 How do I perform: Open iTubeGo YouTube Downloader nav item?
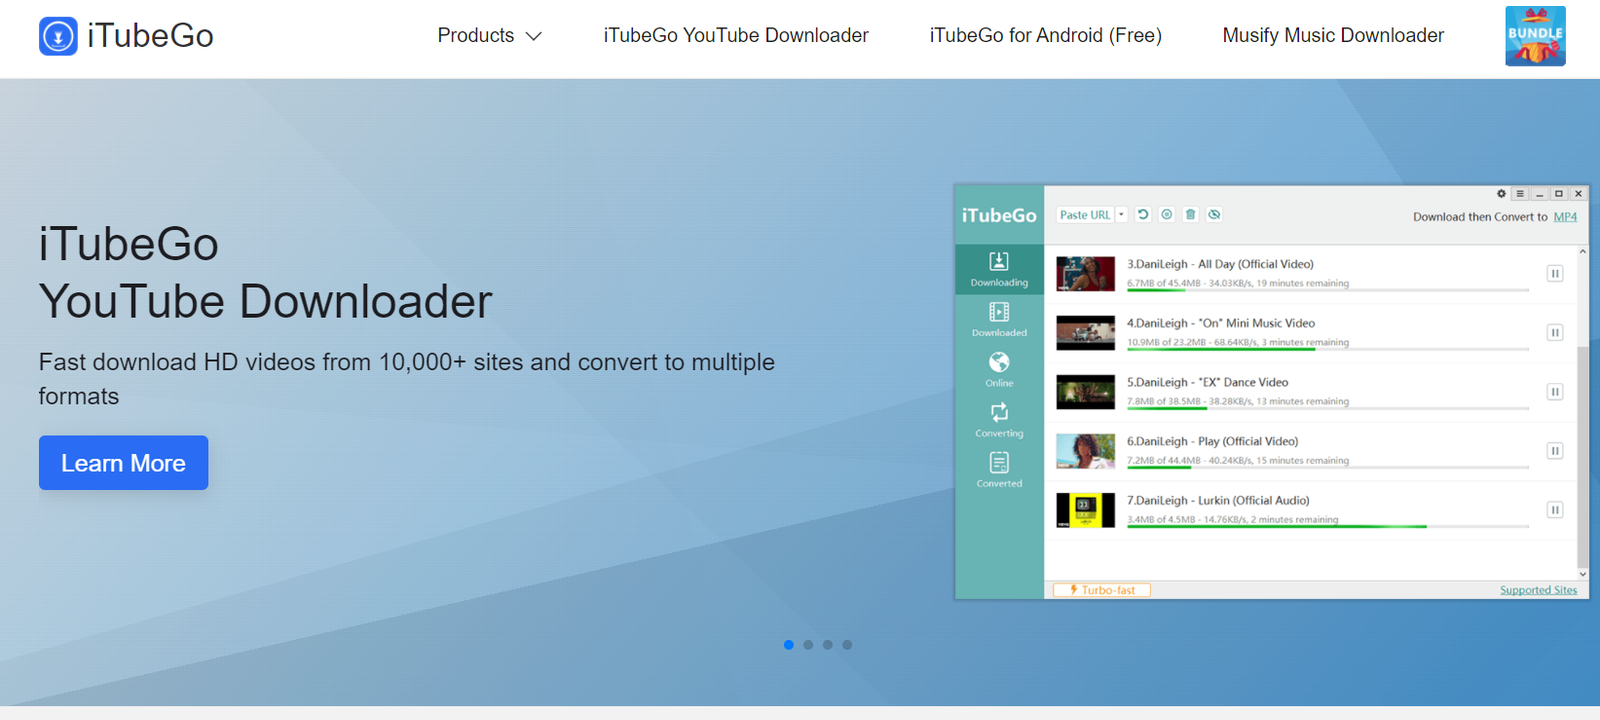click(x=736, y=36)
